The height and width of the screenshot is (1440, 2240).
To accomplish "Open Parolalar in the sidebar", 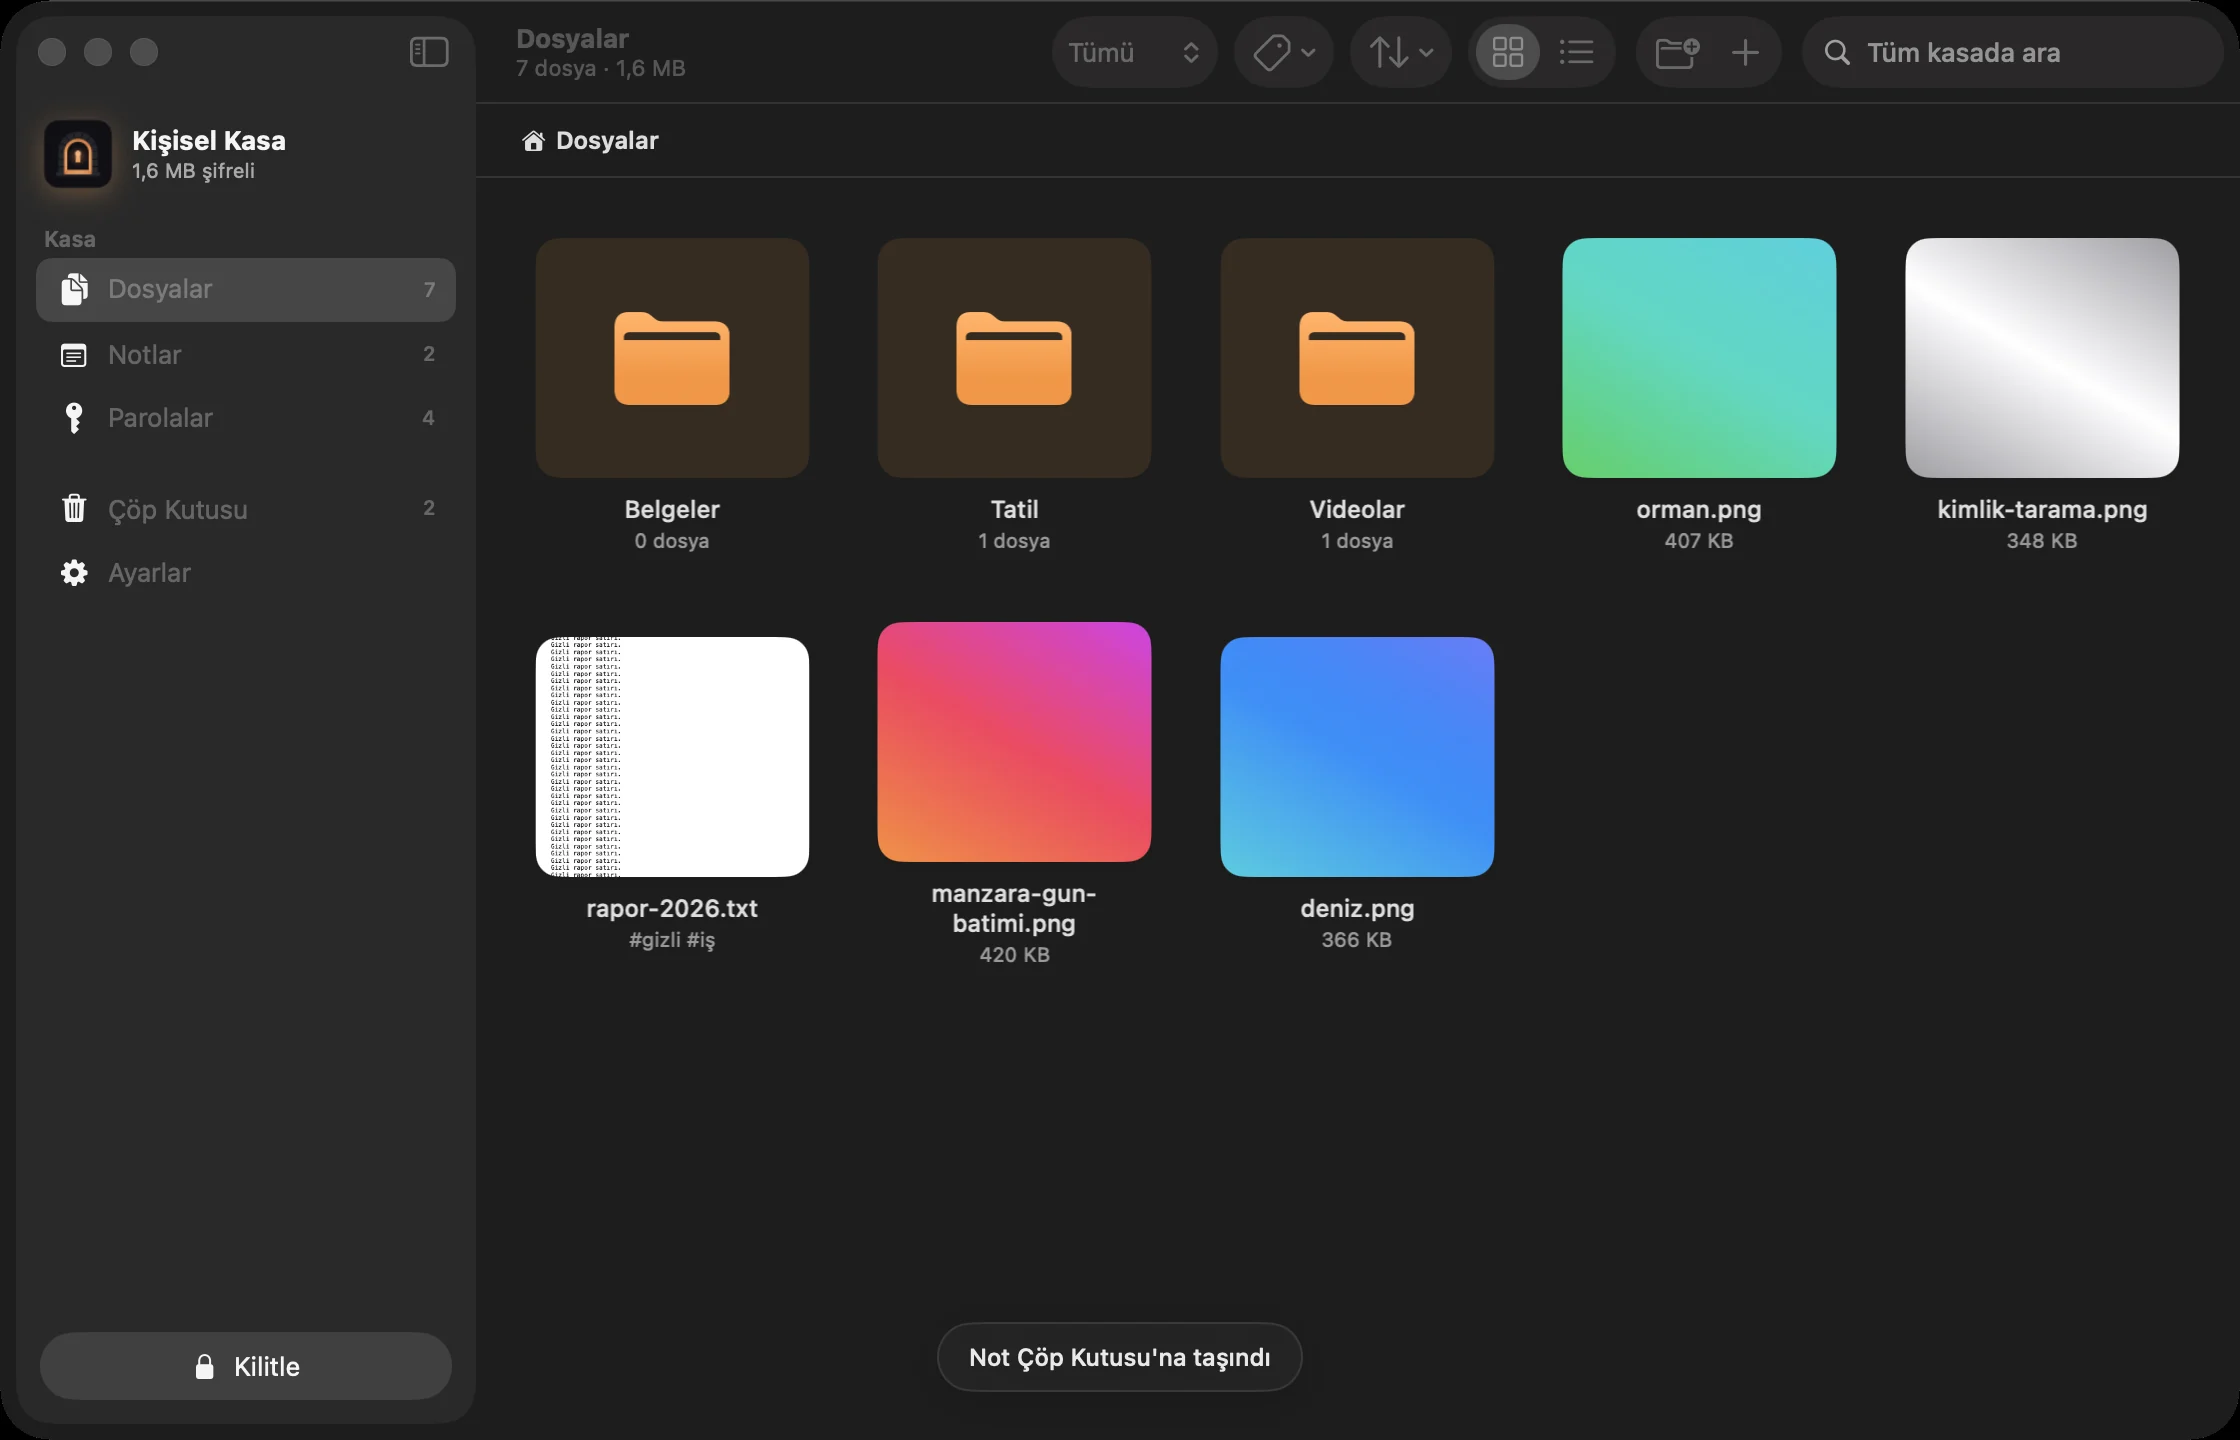I will (x=246, y=418).
